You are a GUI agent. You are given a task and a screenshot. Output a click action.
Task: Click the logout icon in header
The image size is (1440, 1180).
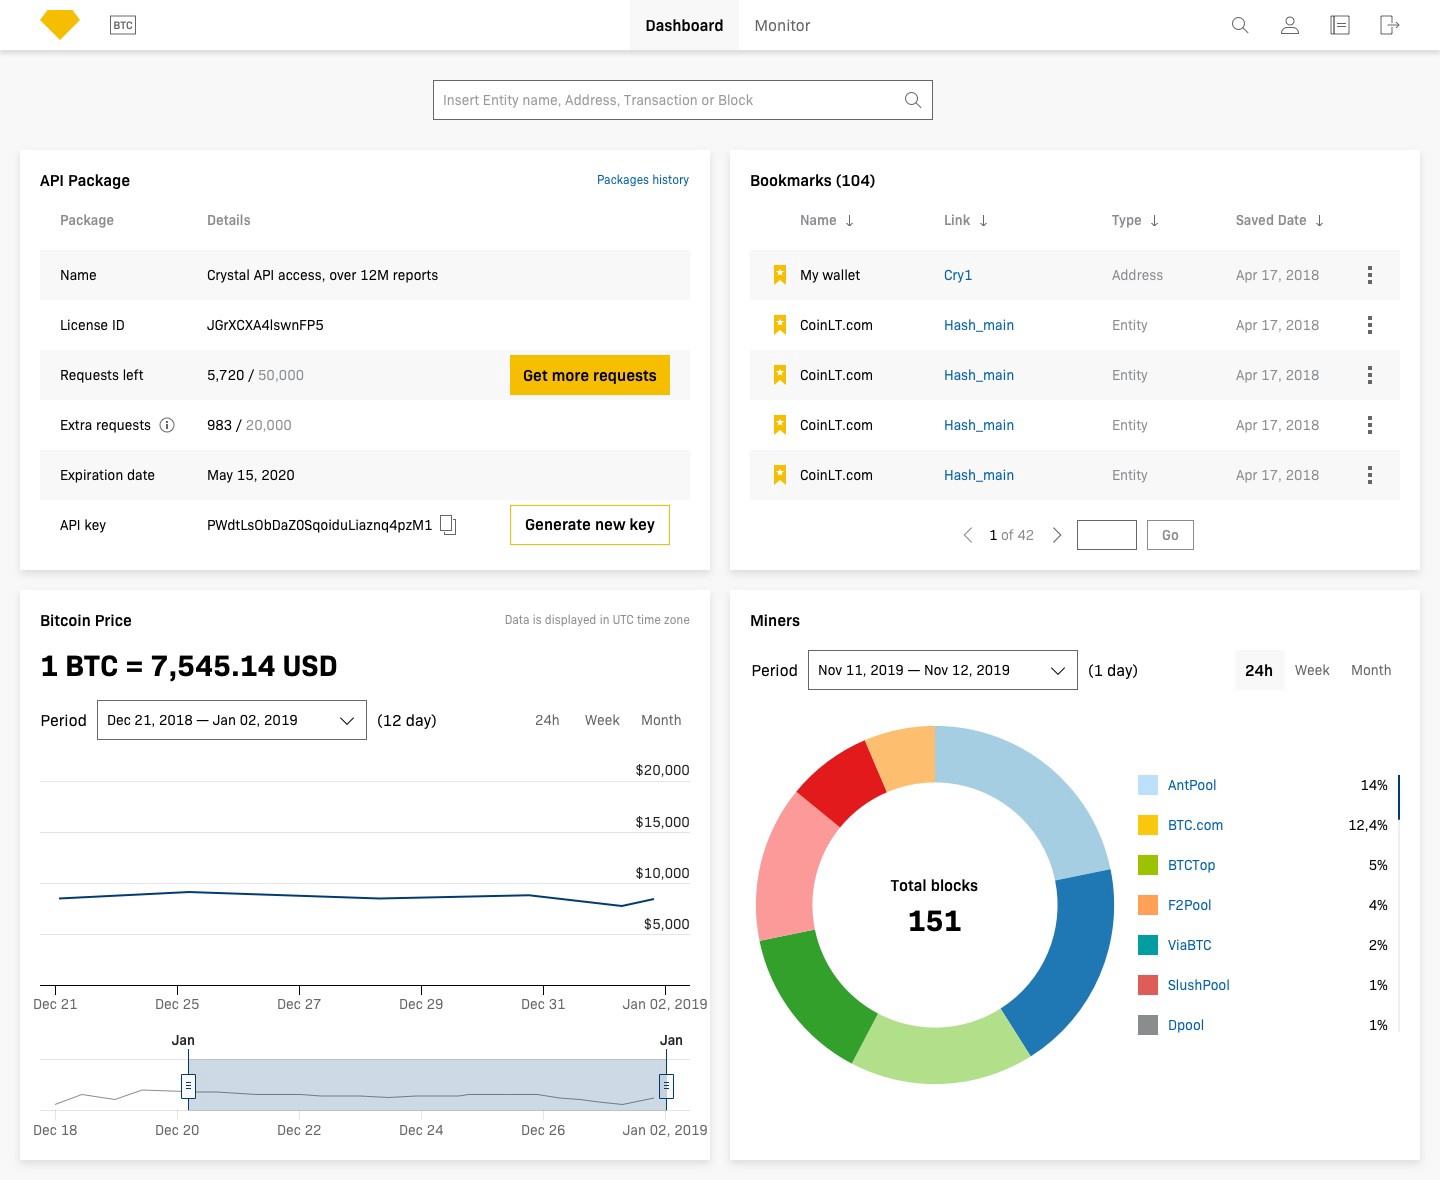click(x=1390, y=25)
